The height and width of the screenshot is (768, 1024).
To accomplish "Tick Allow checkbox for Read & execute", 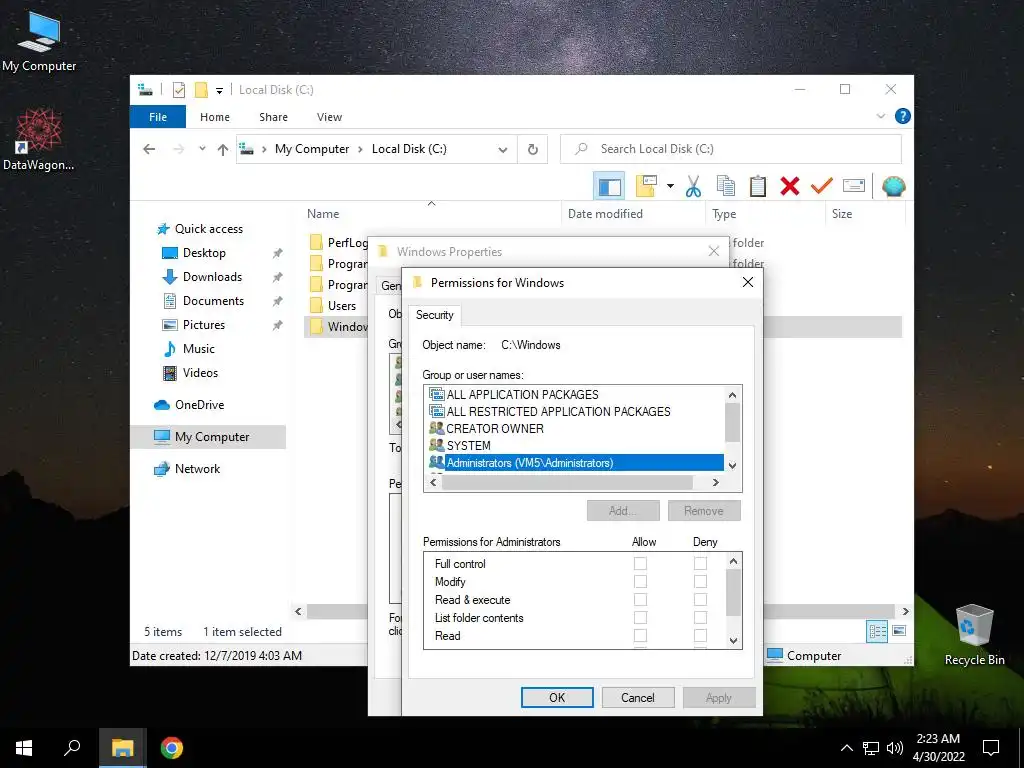I will (x=640, y=600).
